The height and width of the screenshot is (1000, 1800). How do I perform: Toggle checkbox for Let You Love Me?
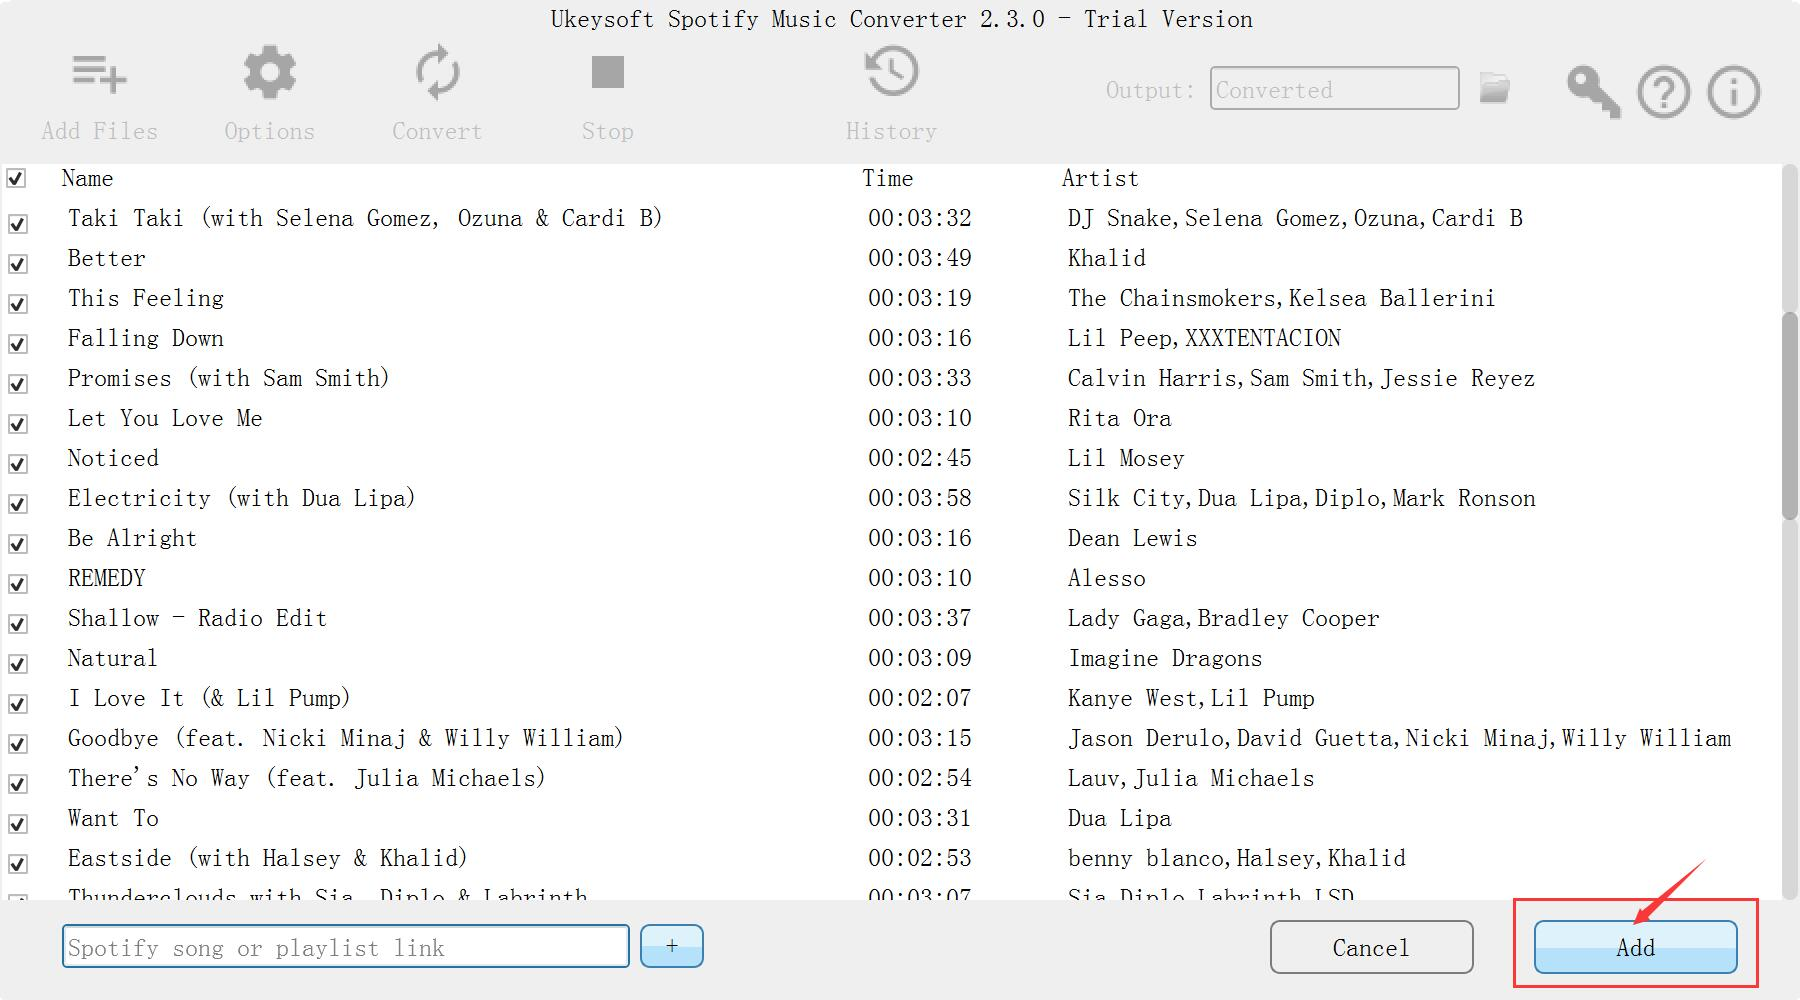[x=17, y=423]
